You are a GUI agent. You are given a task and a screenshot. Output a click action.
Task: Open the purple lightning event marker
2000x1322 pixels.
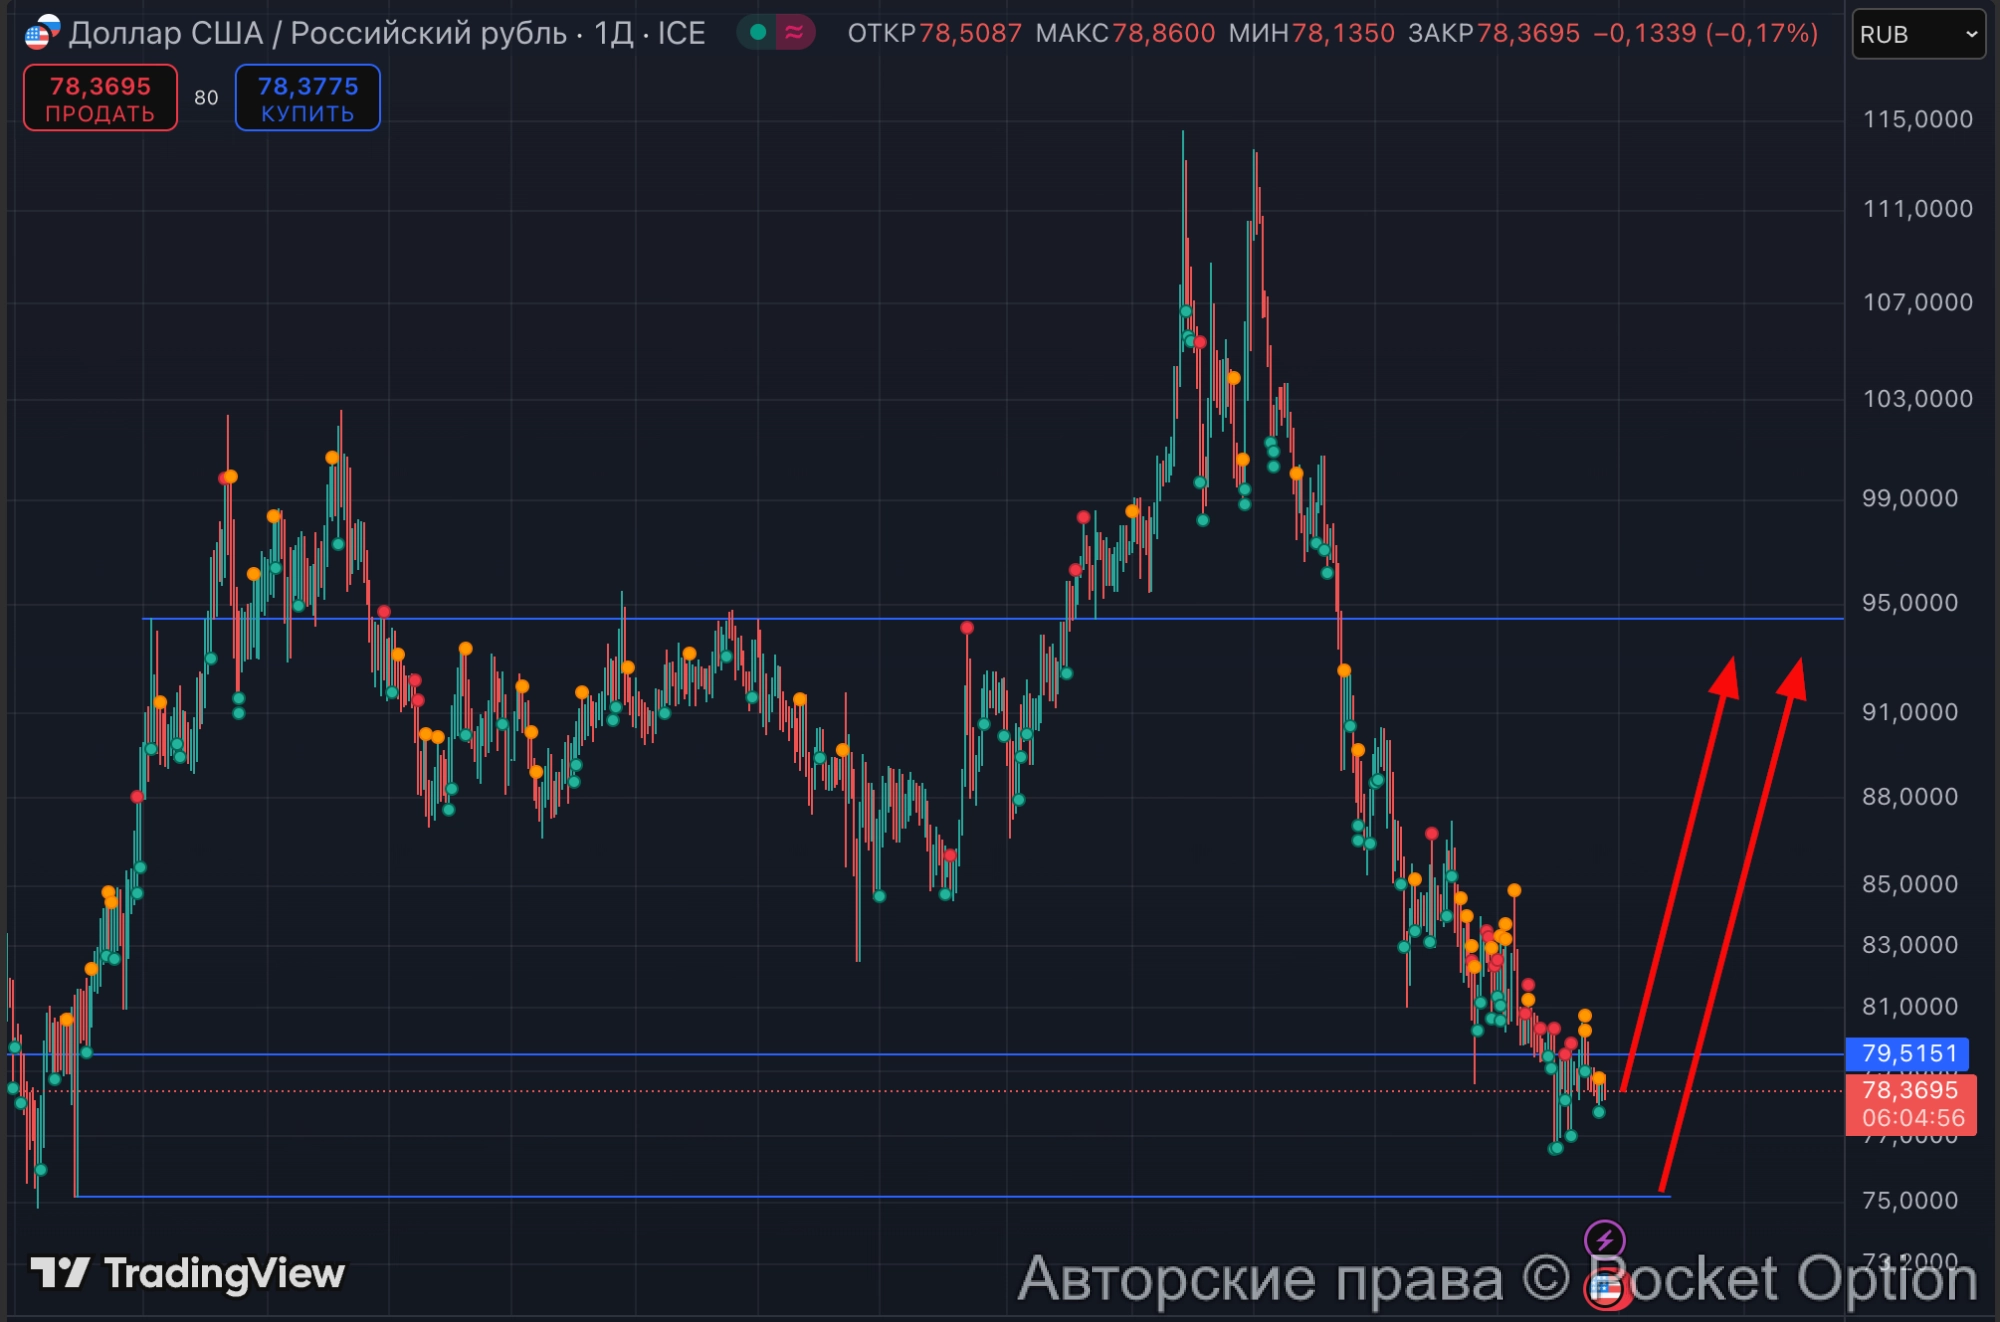click(1604, 1240)
